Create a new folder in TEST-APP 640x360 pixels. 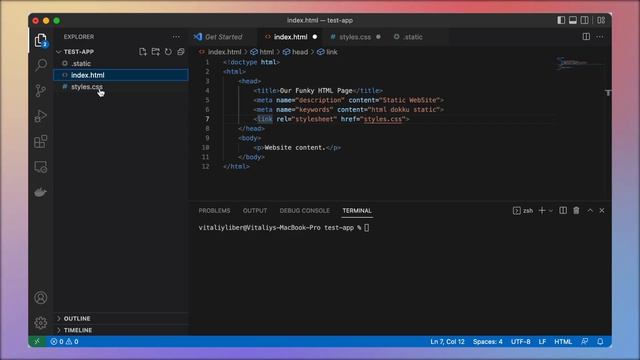[156, 52]
